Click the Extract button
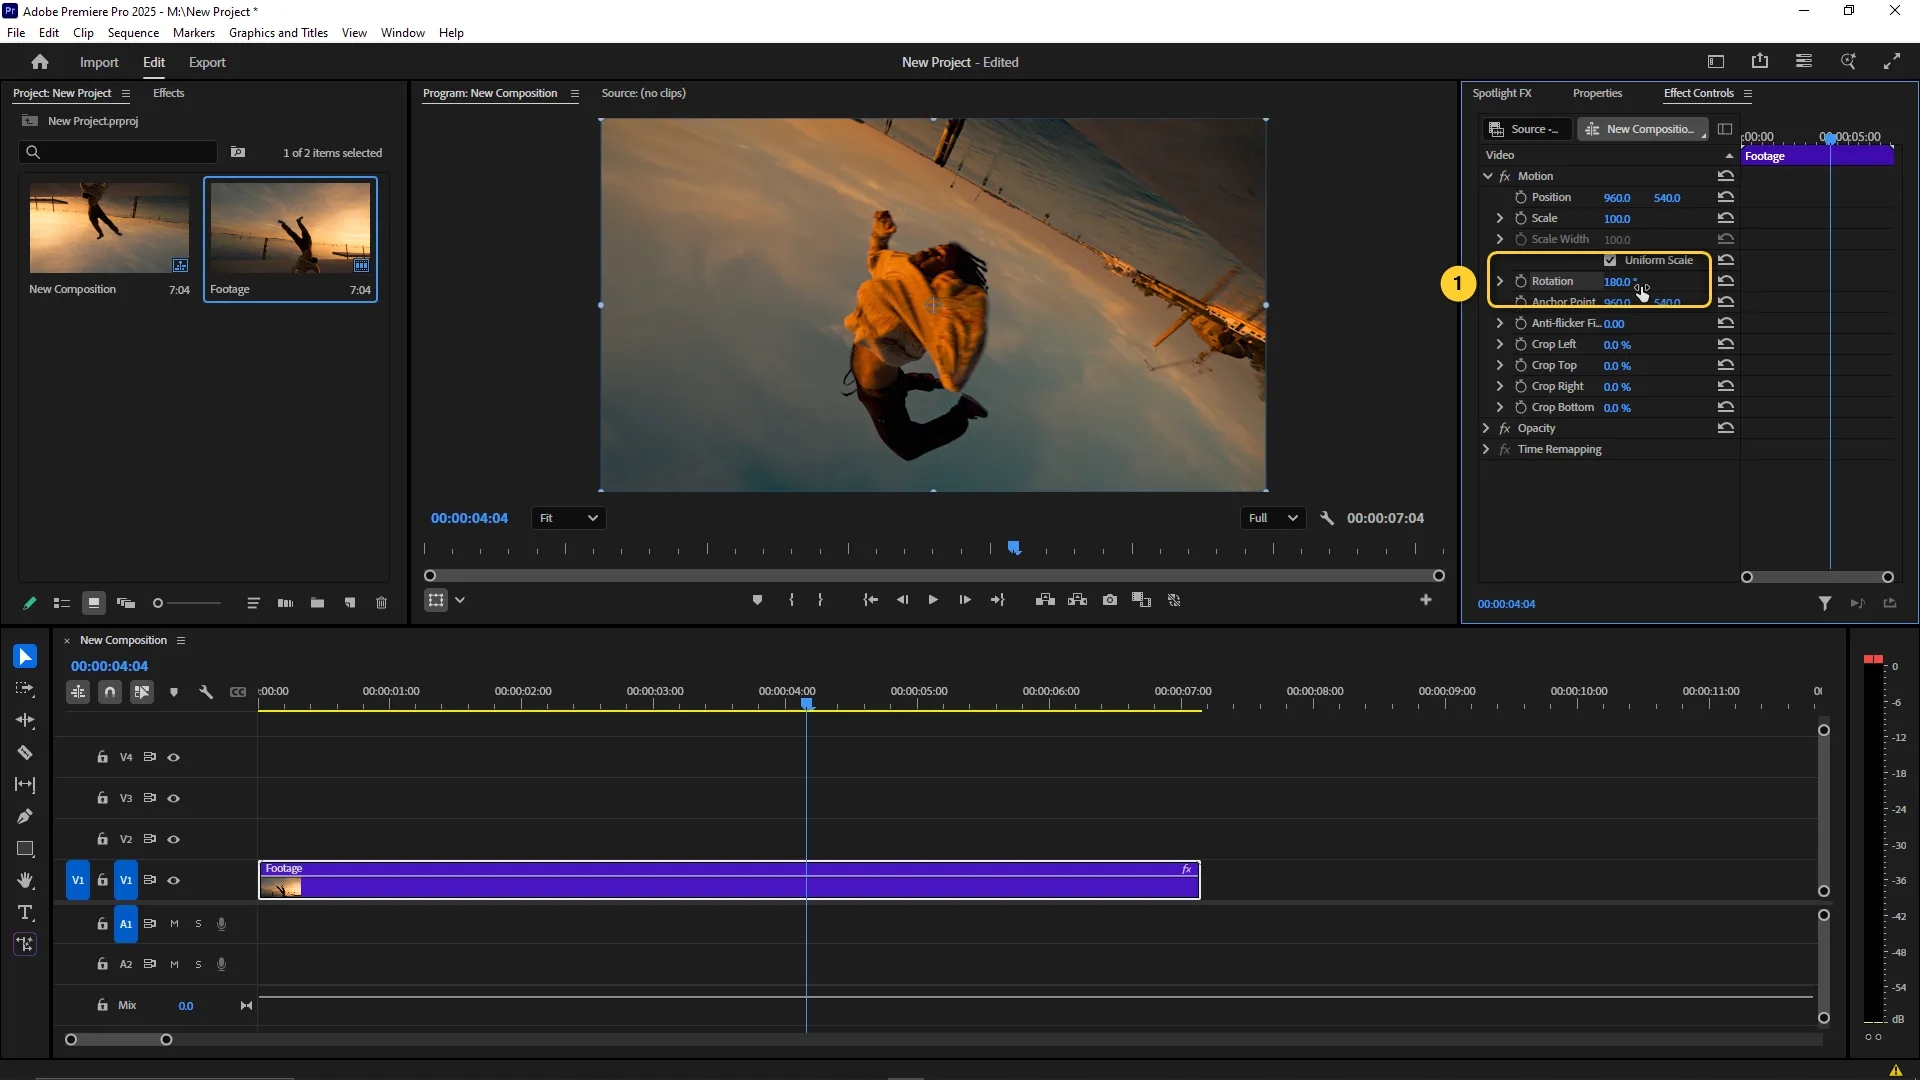This screenshot has width=1920, height=1080. point(1077,600)
